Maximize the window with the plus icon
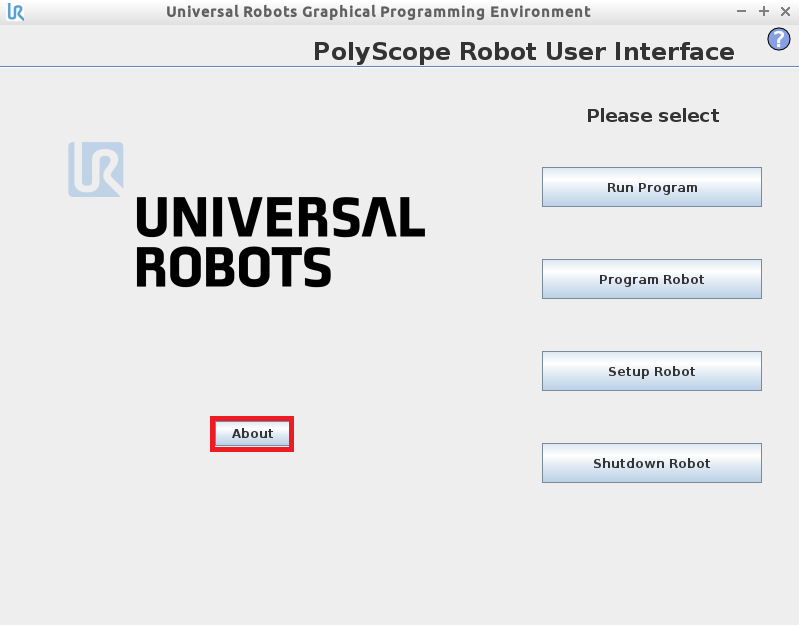Screen dimensions: 799x625 (x=763, y=11)
